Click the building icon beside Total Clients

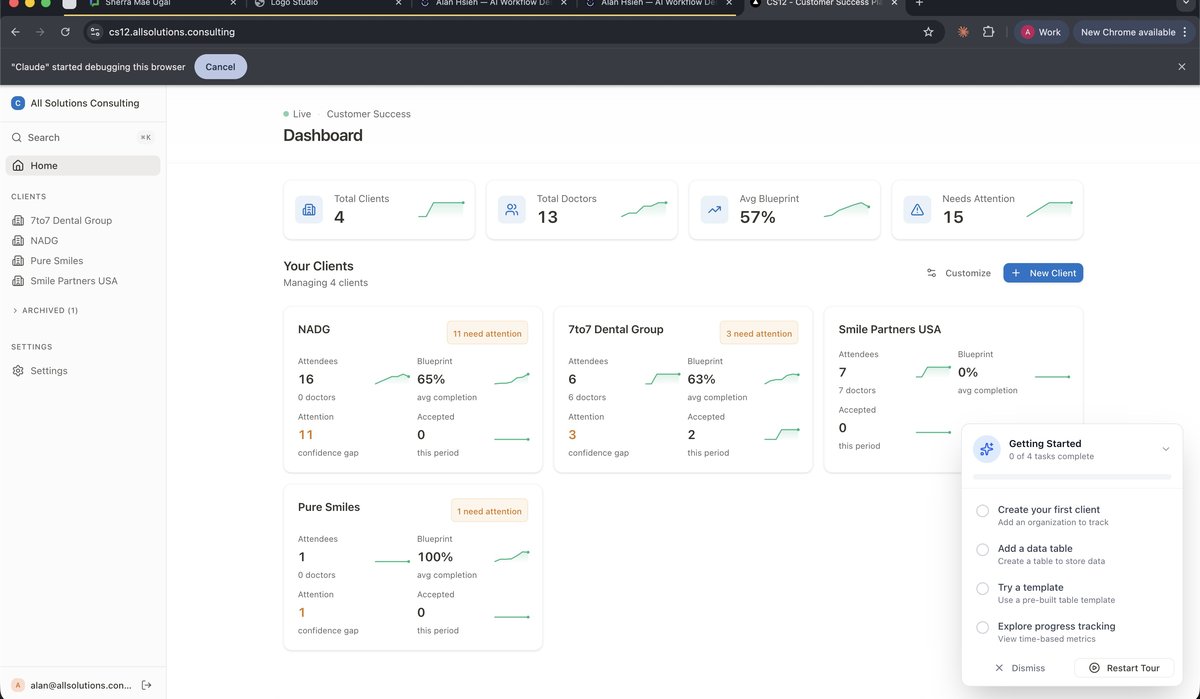click(x=309, y=208)
